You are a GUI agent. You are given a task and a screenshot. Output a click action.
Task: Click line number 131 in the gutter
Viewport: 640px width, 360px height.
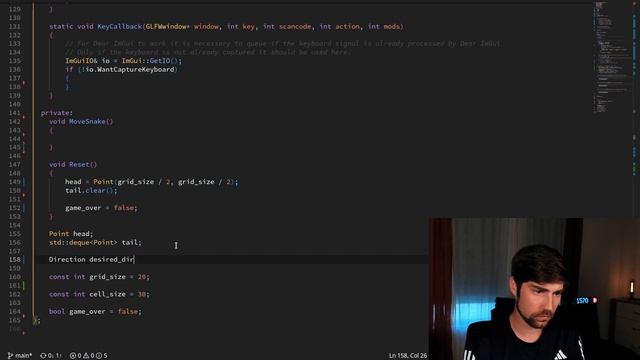coord(14,27)
